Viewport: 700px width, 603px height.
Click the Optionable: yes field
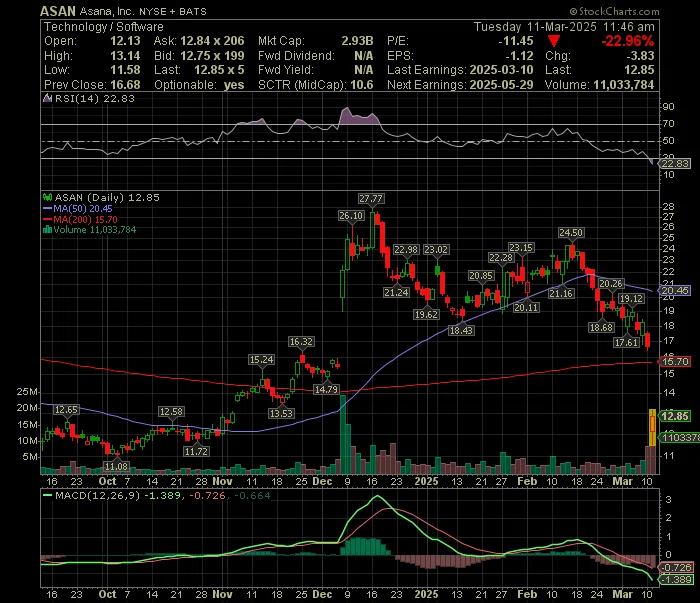click(x=199, y=85)
